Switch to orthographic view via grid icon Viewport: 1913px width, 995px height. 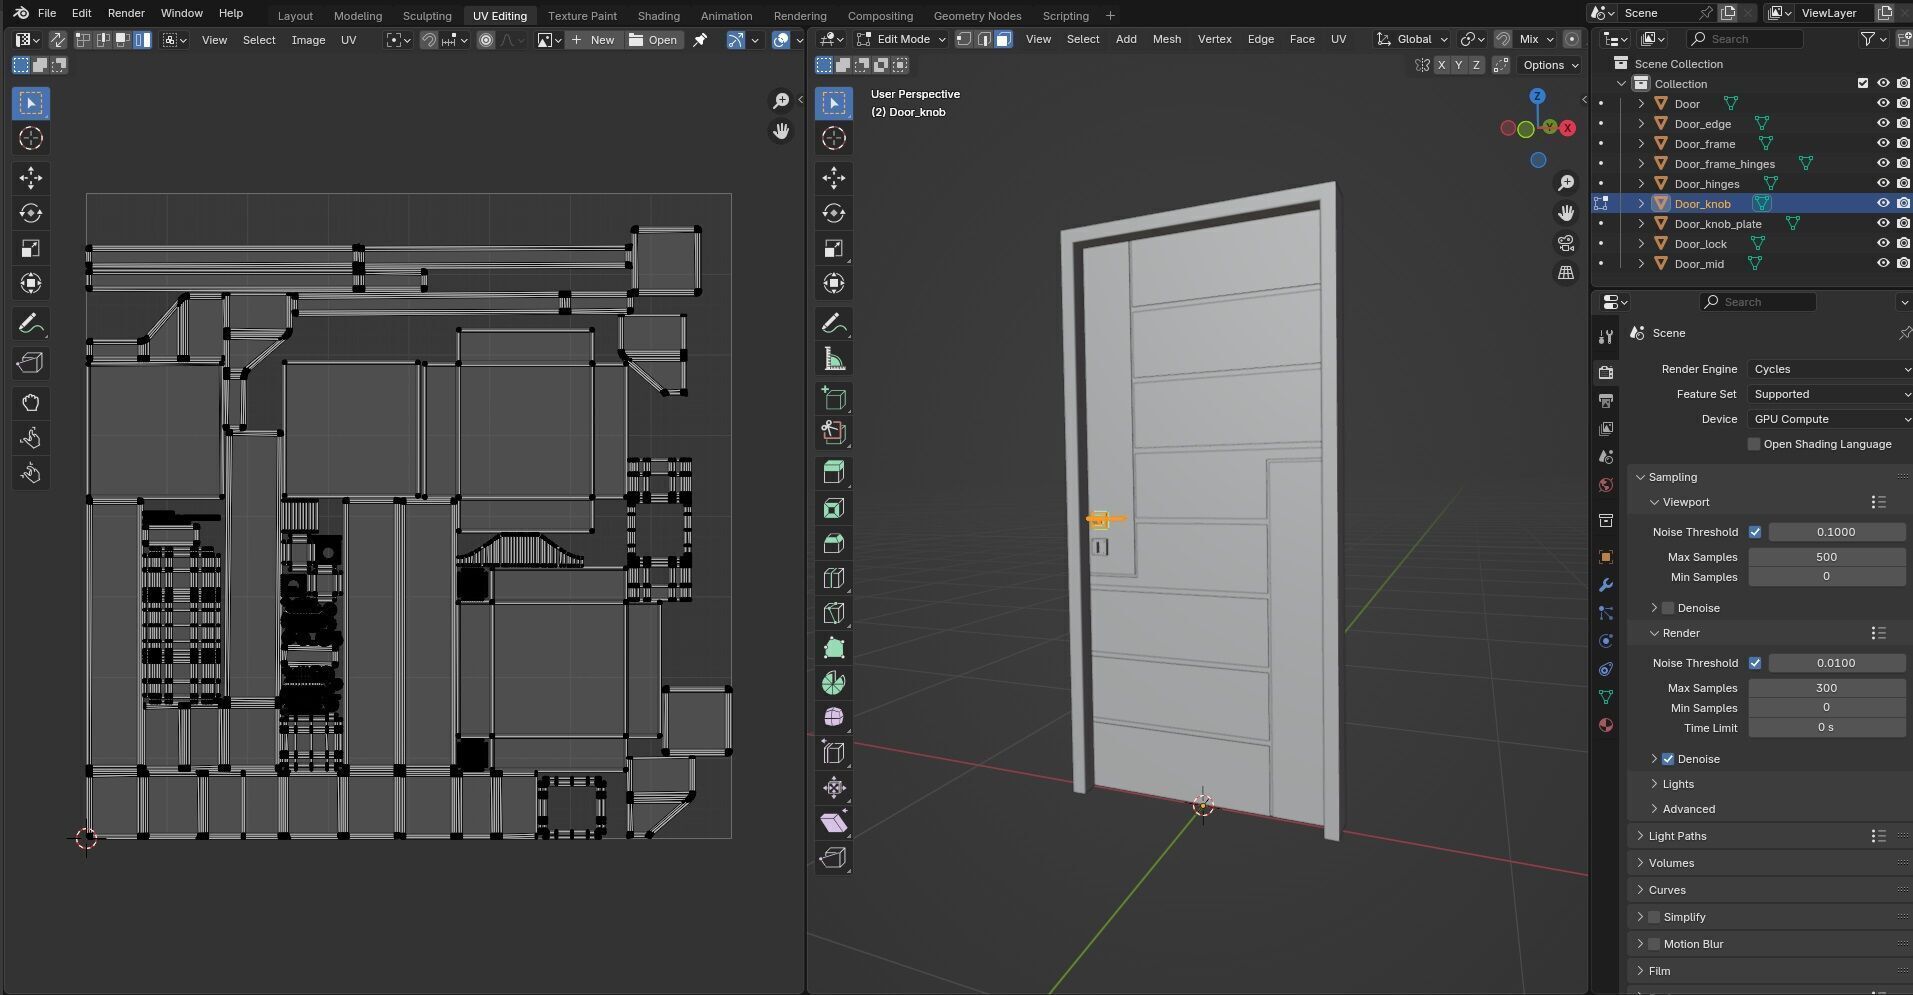(x=1566, y=273)
